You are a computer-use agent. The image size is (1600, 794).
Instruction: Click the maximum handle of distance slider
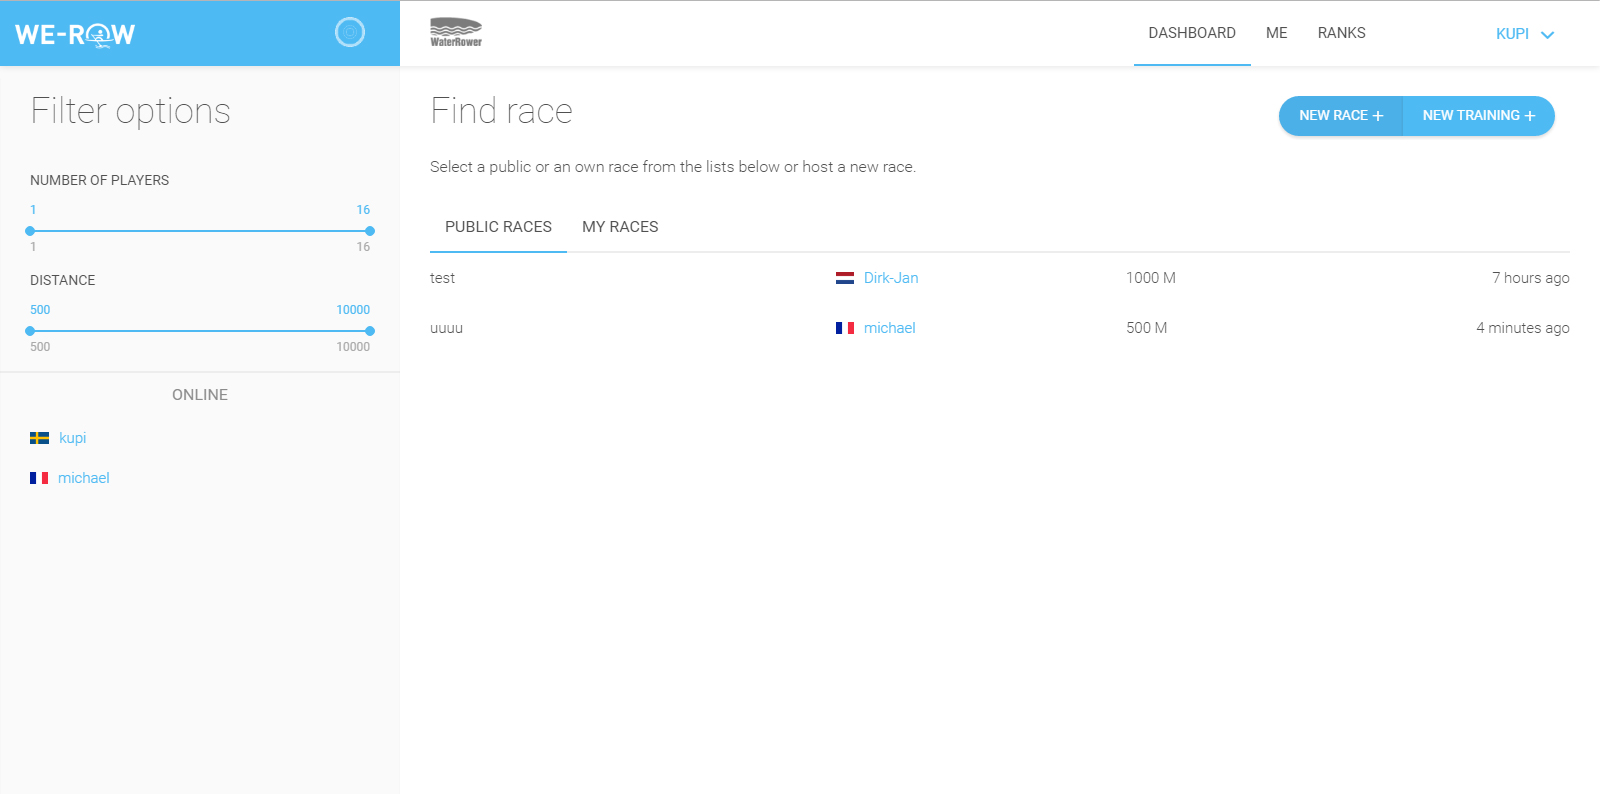click(370, 331)
